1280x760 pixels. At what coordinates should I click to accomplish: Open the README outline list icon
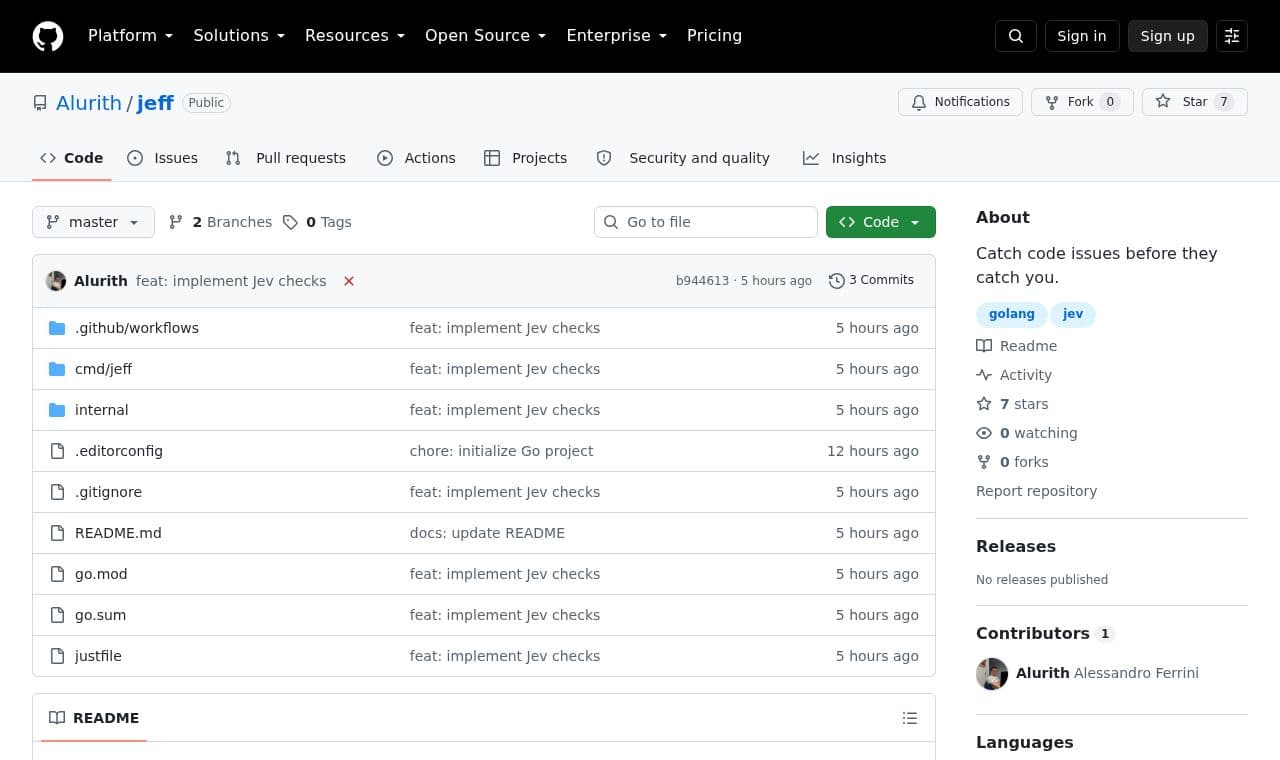(x=910, y=718)
